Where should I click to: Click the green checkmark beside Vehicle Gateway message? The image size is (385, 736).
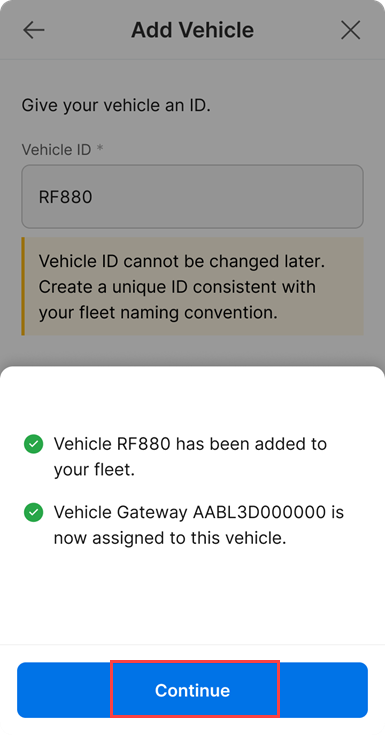pyautogui.click(x=33, y=513)
